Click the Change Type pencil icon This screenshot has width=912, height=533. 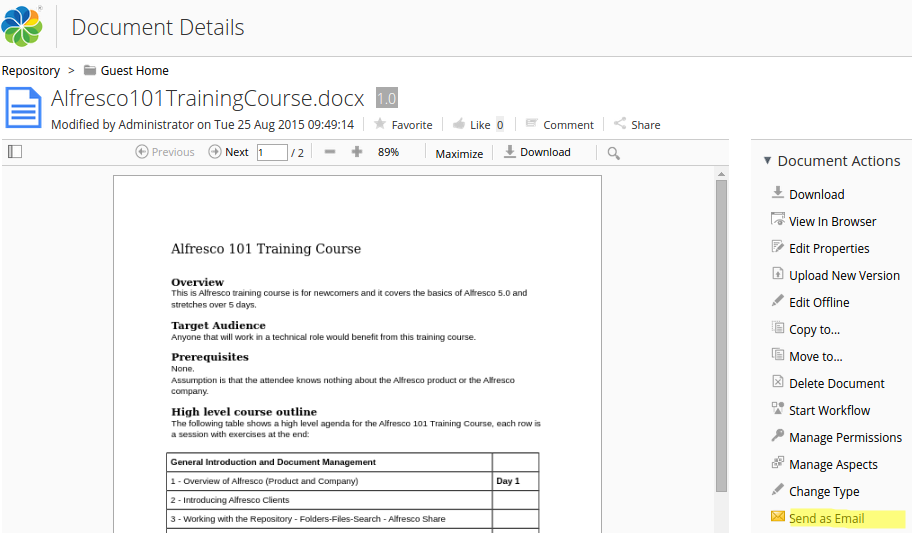tap(778, 489)
